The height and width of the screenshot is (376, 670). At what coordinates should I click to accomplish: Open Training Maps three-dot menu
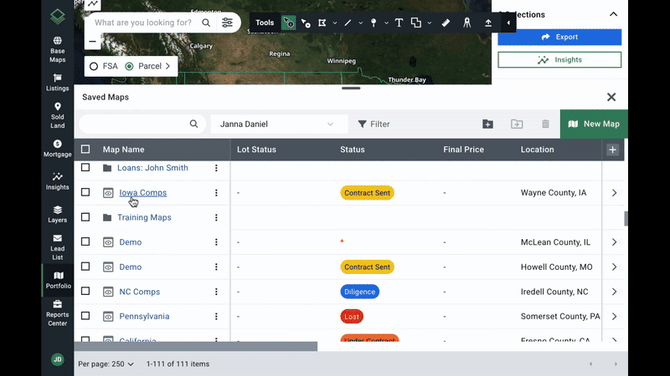[x=216, y=217]
